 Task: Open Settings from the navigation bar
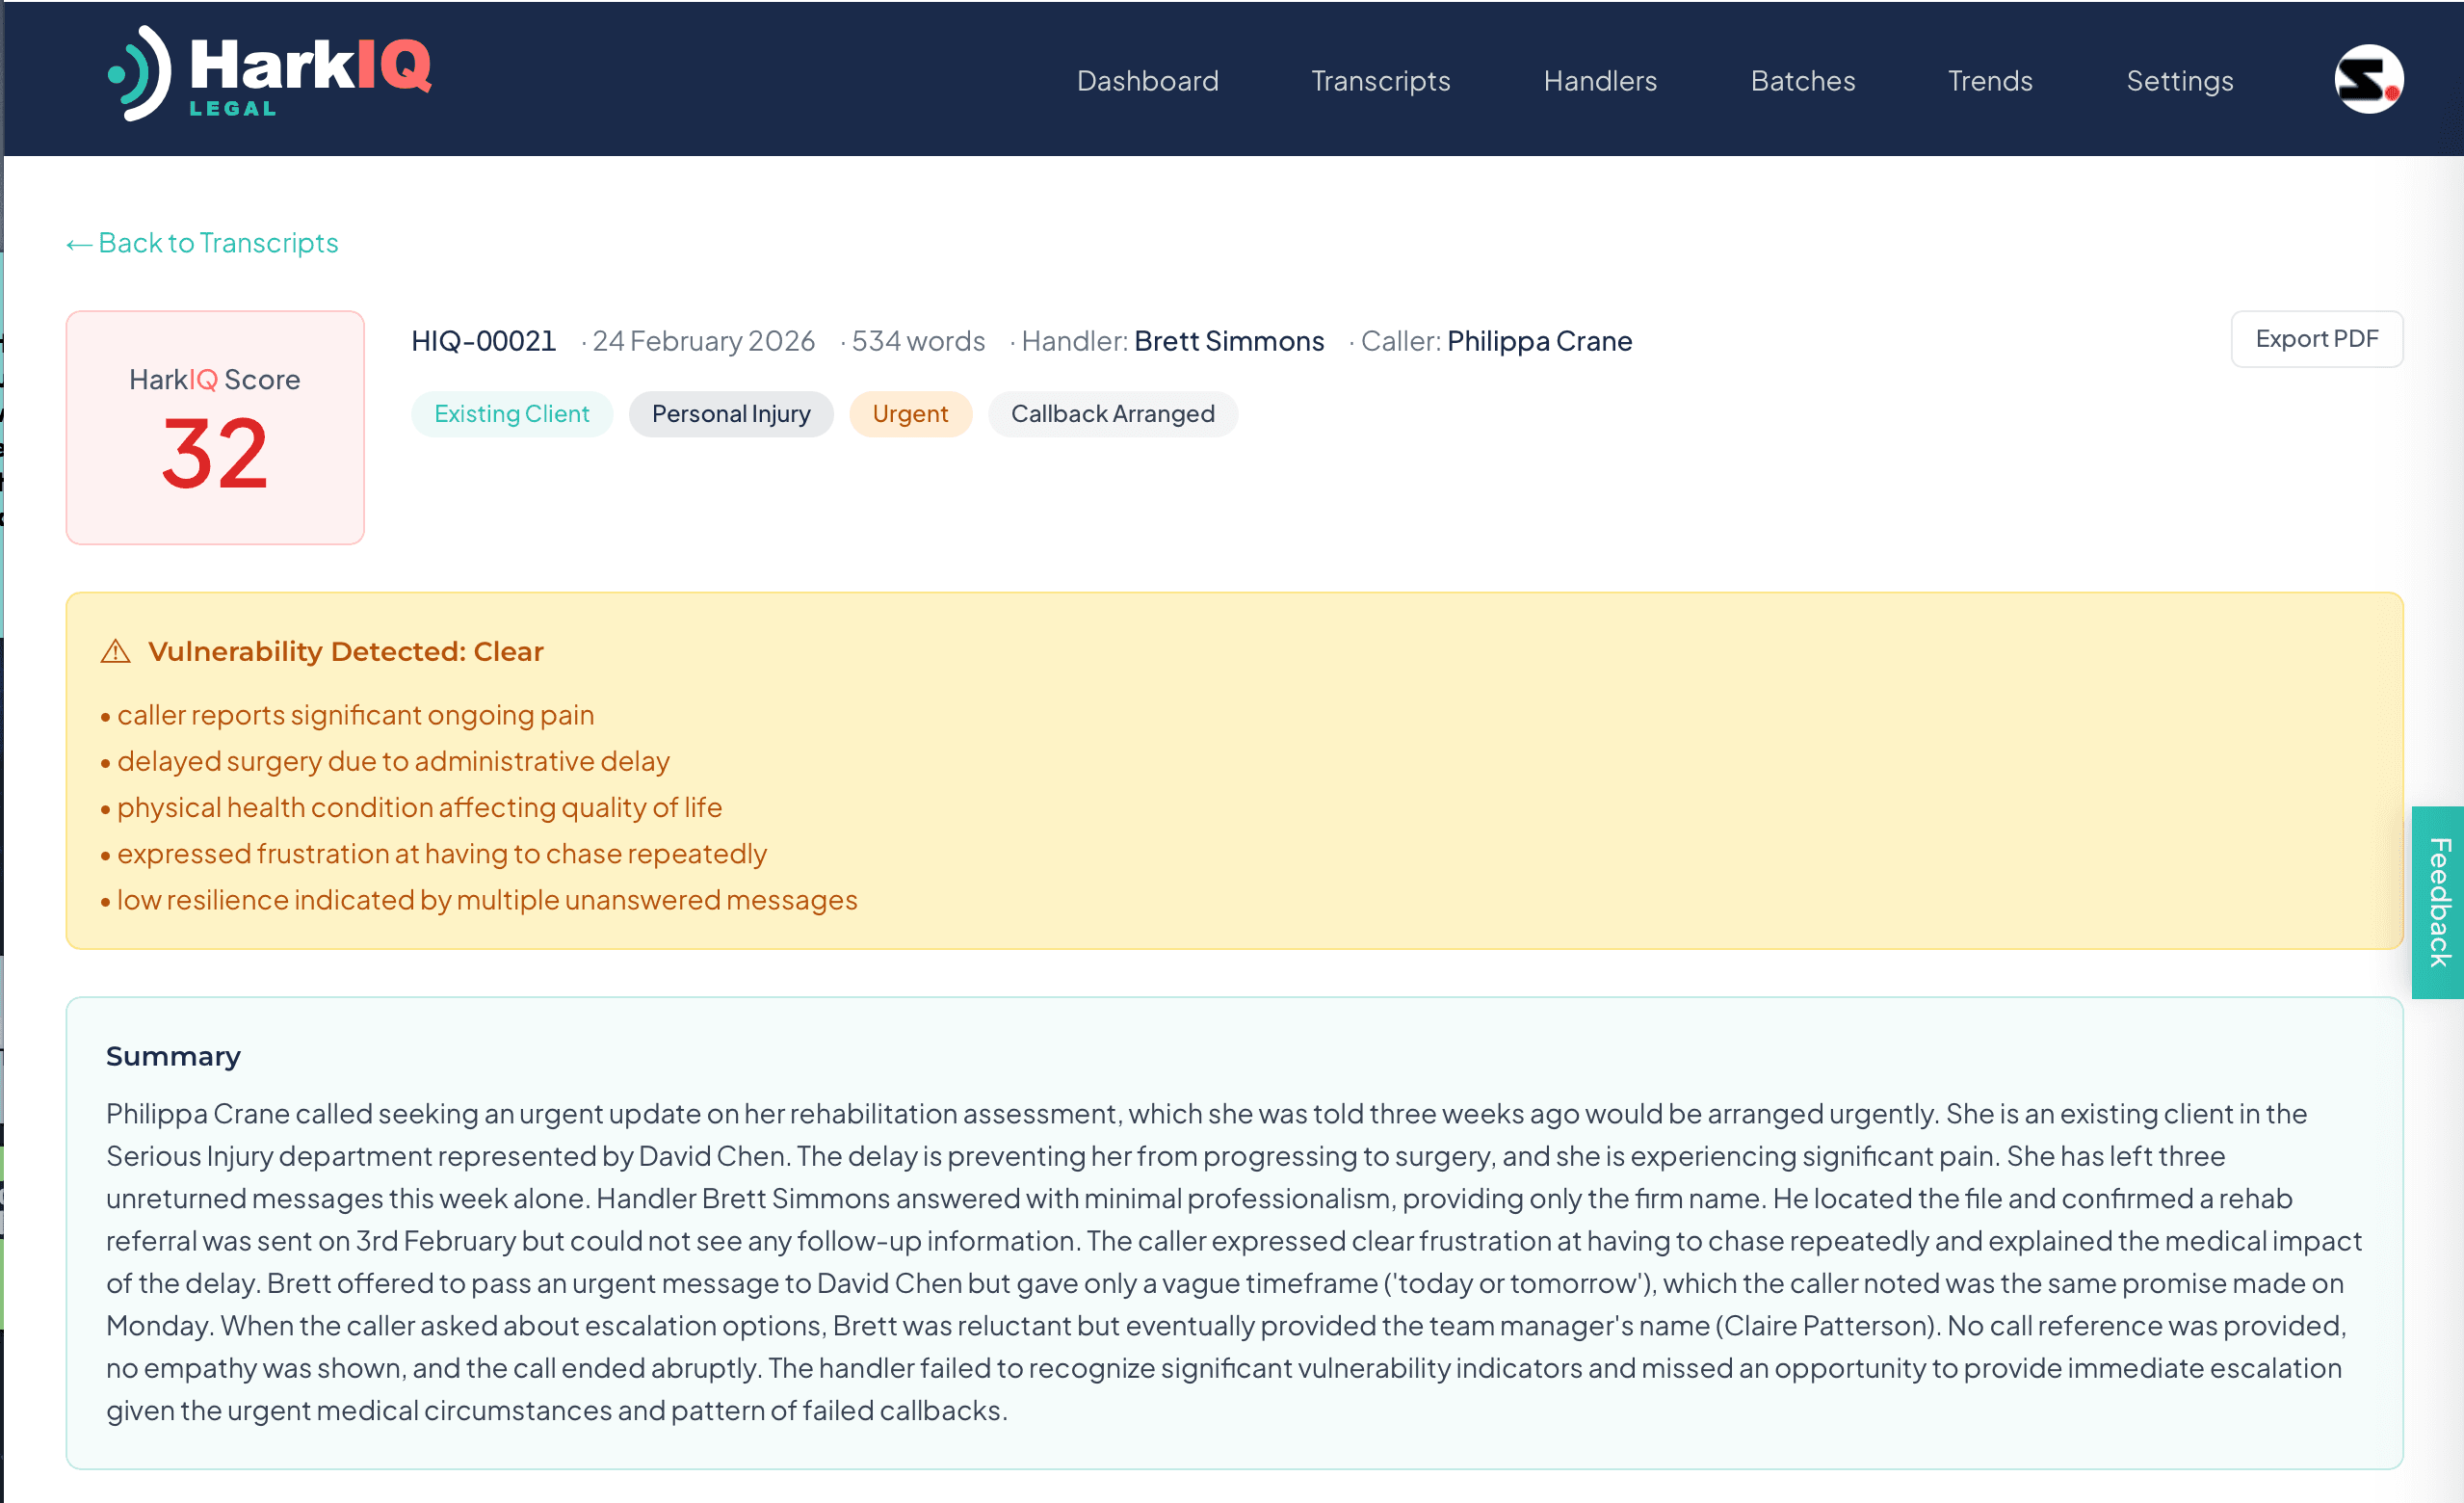(2180, 81)
